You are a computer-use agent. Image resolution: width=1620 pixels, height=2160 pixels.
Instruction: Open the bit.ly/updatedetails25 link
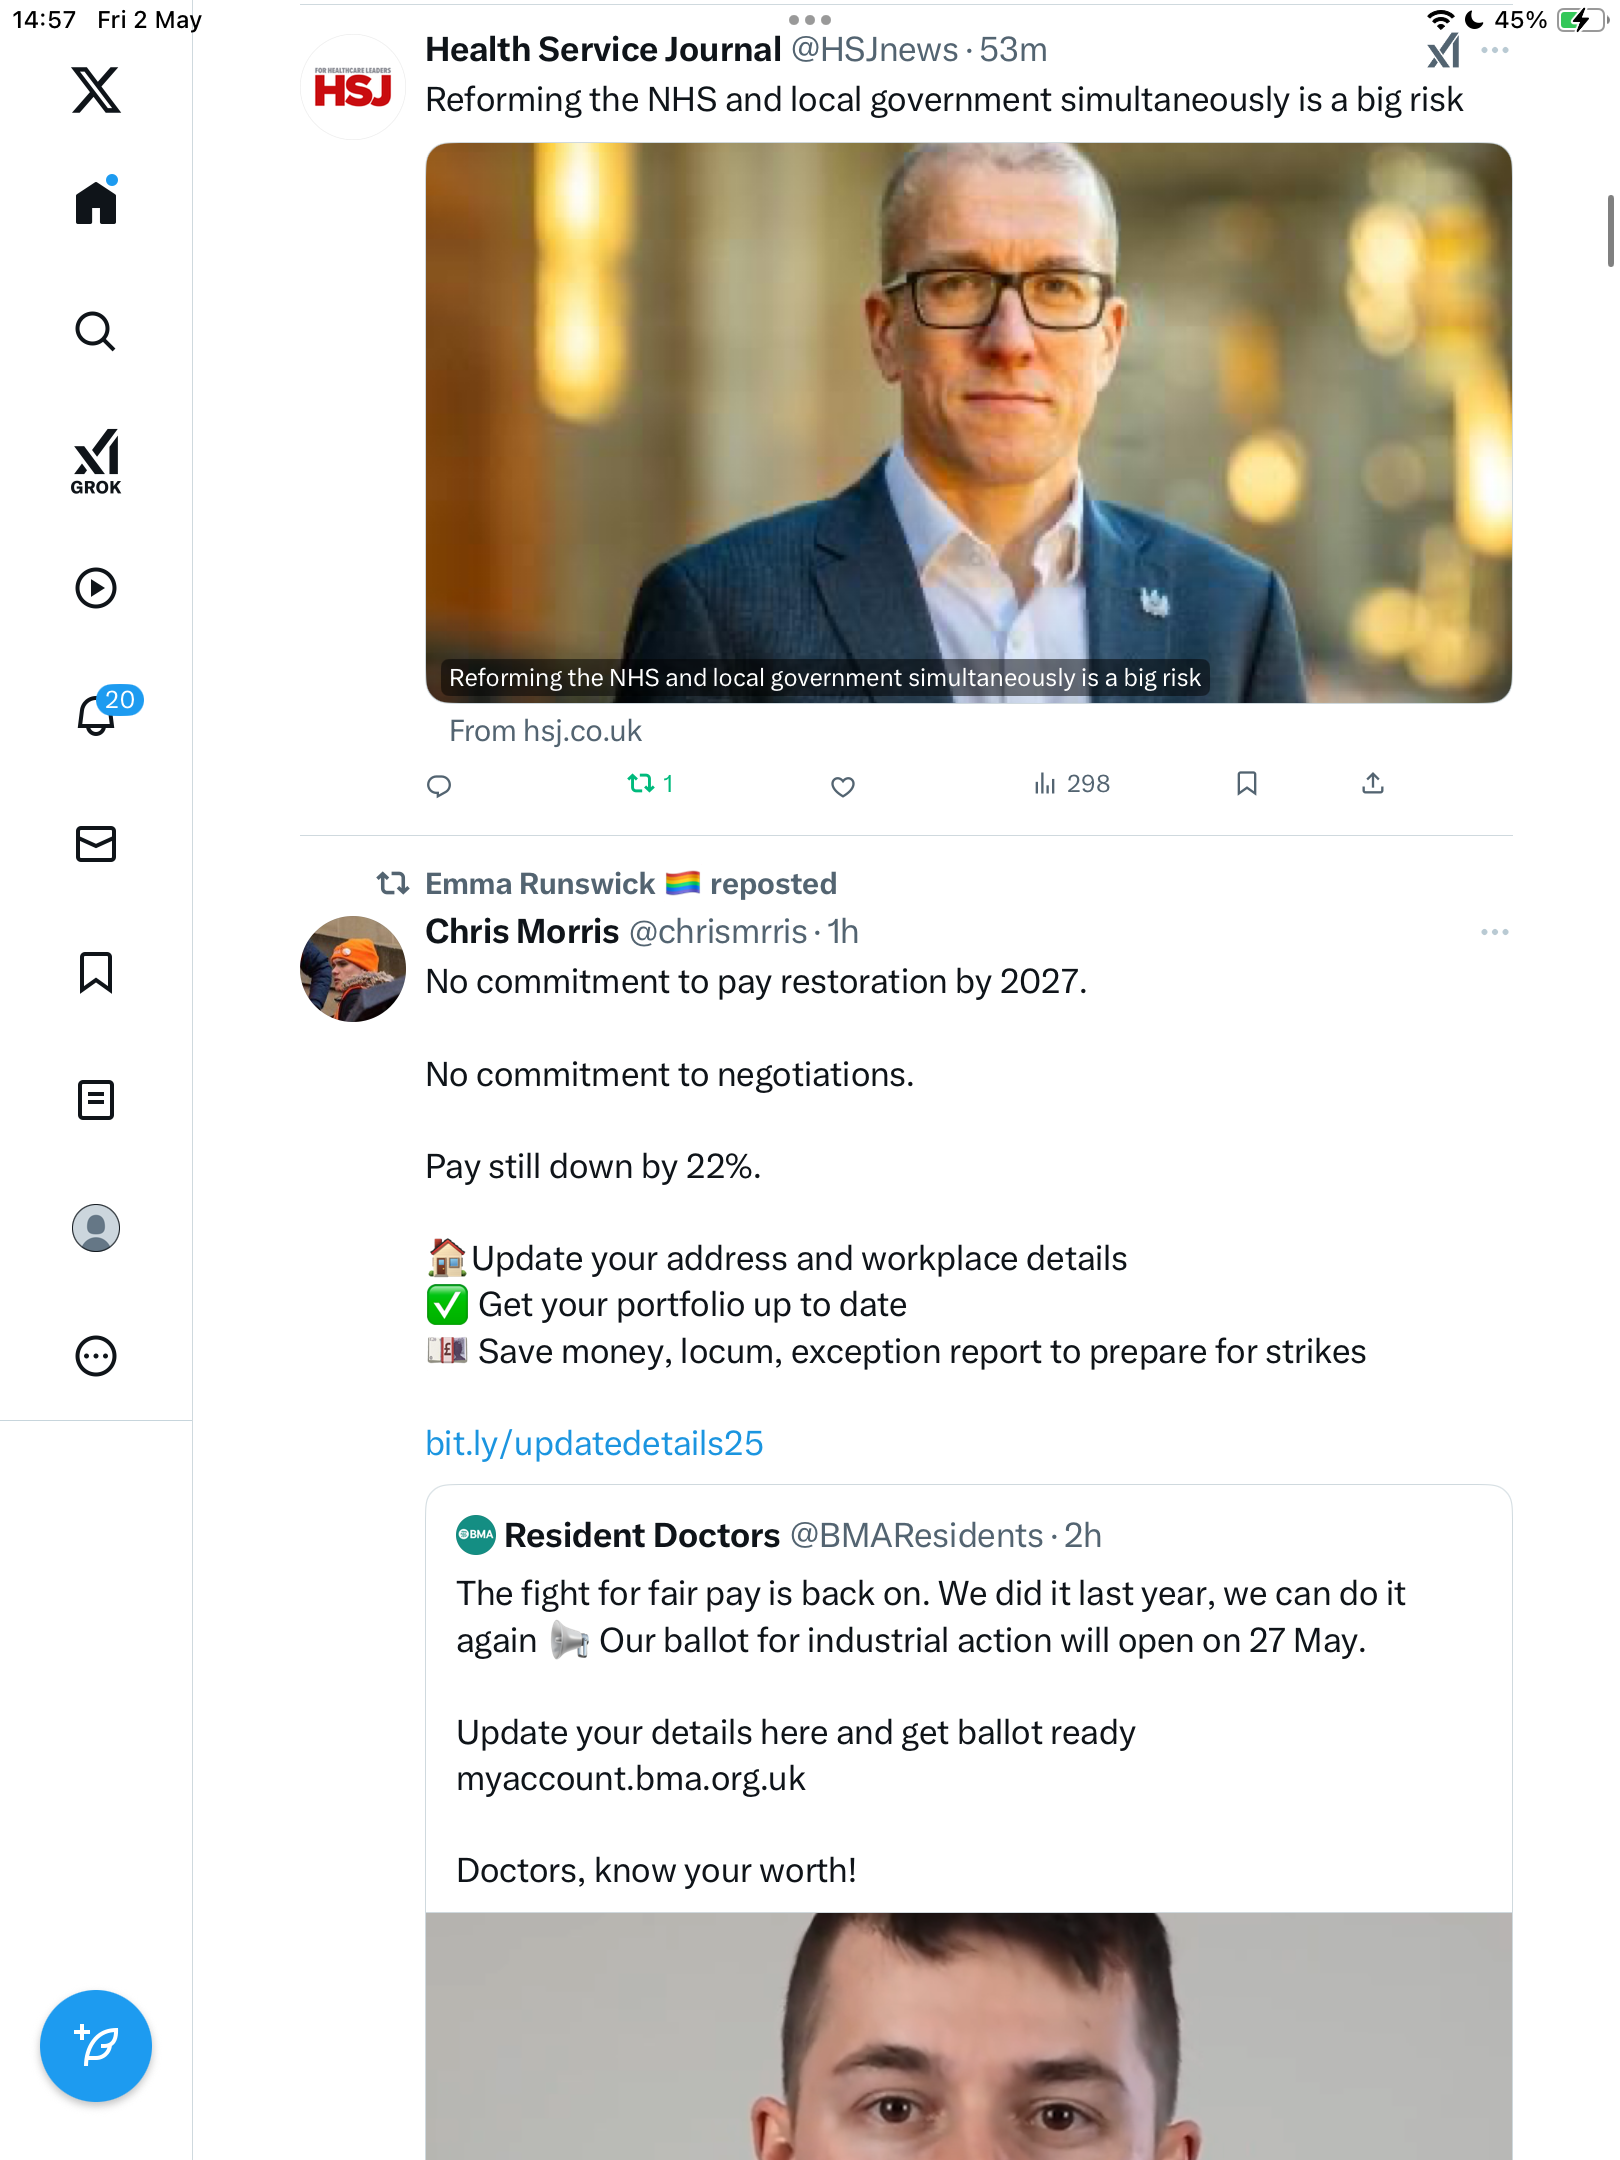click(594, 1443)
